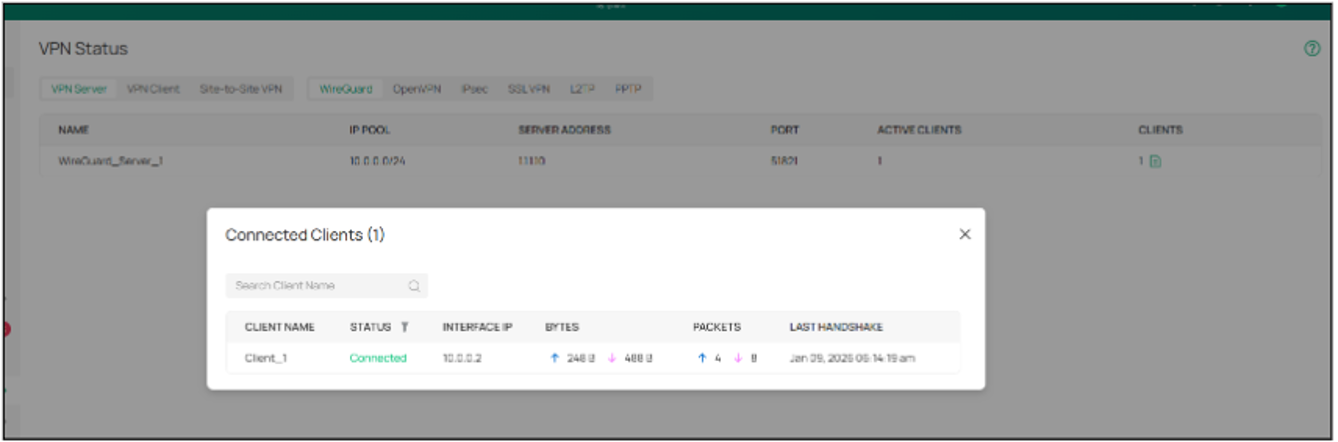Click the last handshake timestamp
1338x442 pixels.
pyautogui.click(x=852, y=358)
